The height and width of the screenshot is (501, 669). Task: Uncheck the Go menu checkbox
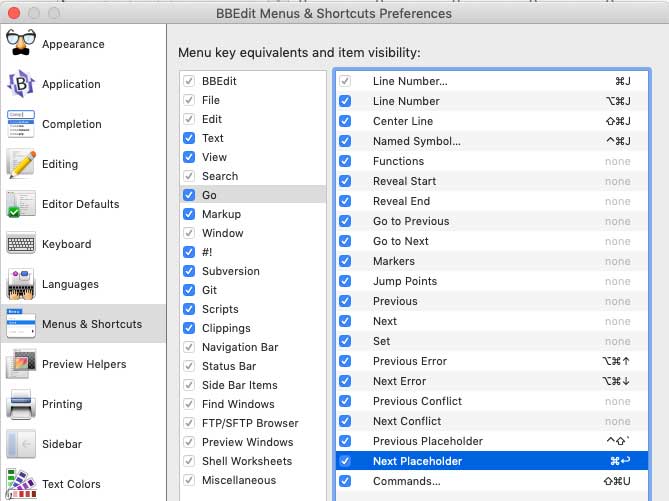(189, 195)
